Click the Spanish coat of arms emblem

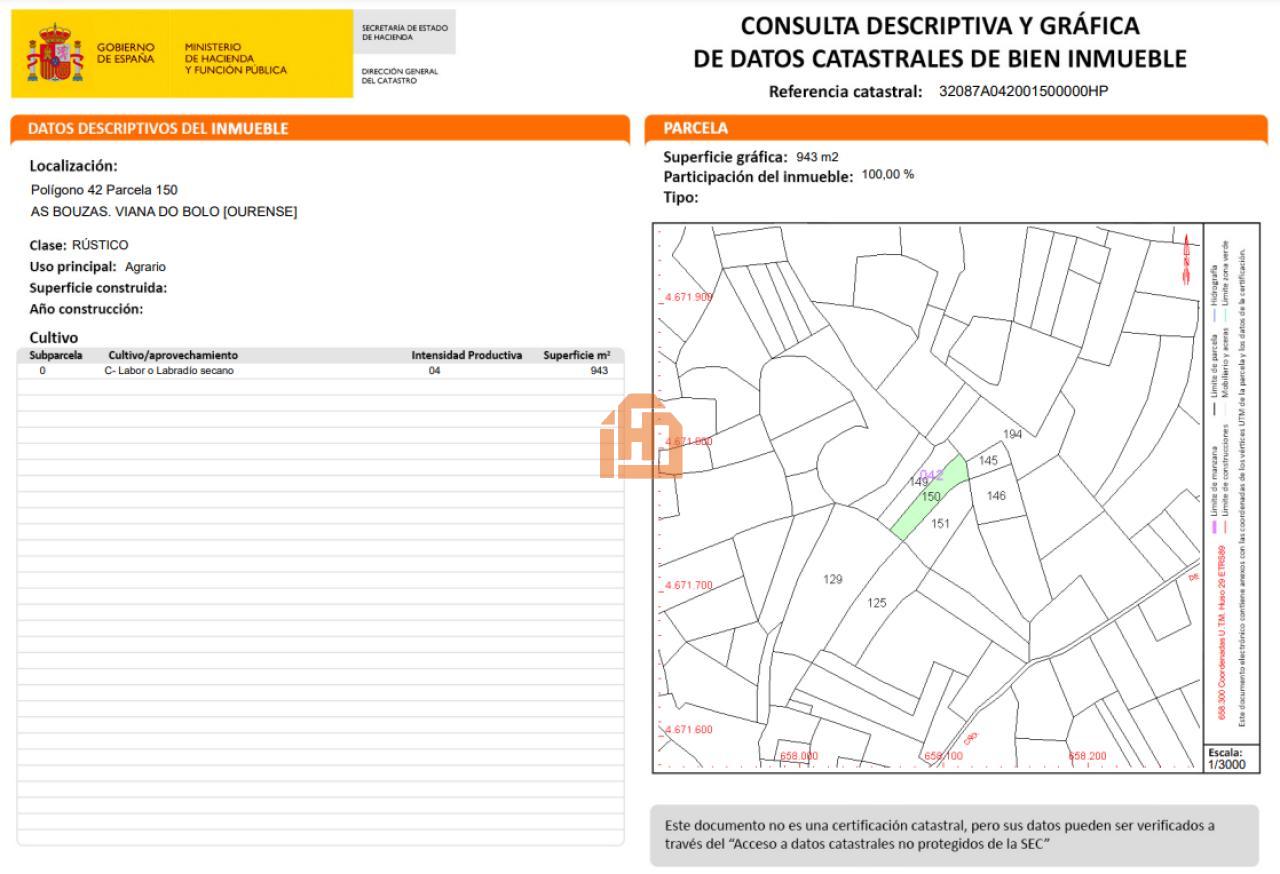54,55
